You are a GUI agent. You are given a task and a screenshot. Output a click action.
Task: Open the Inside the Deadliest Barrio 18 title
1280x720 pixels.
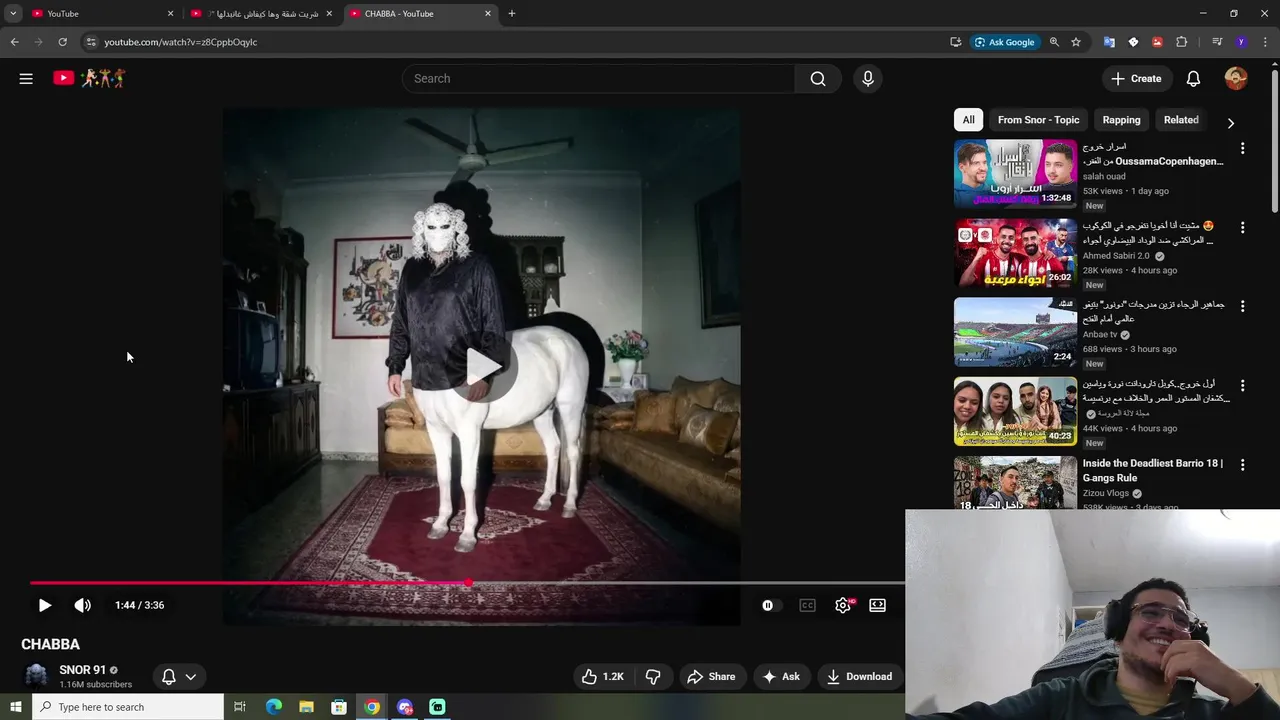click(x=1152, y=471)
